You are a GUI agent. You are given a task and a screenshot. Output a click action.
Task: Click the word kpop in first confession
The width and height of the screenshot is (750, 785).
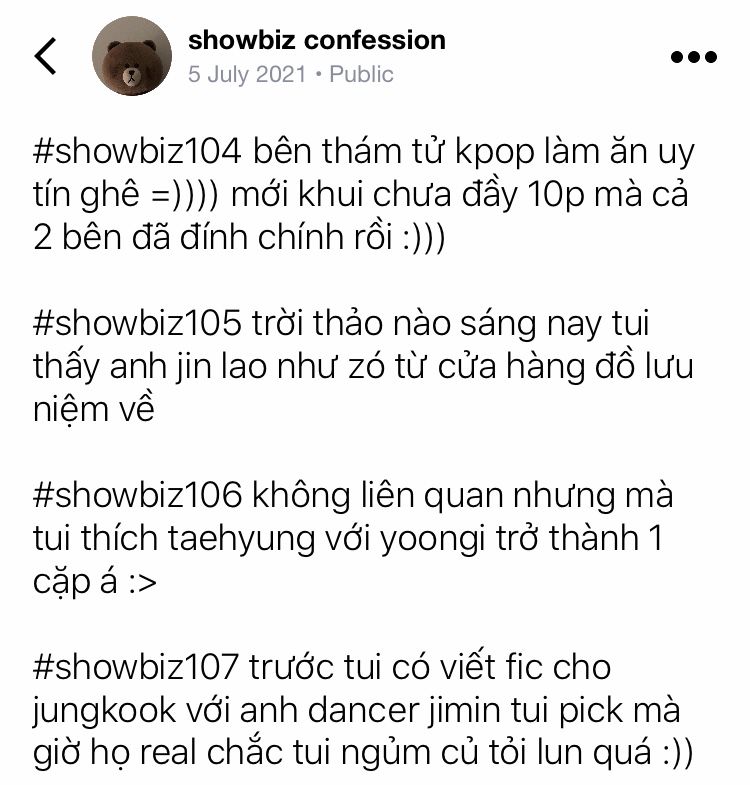(x=495, y=153)
